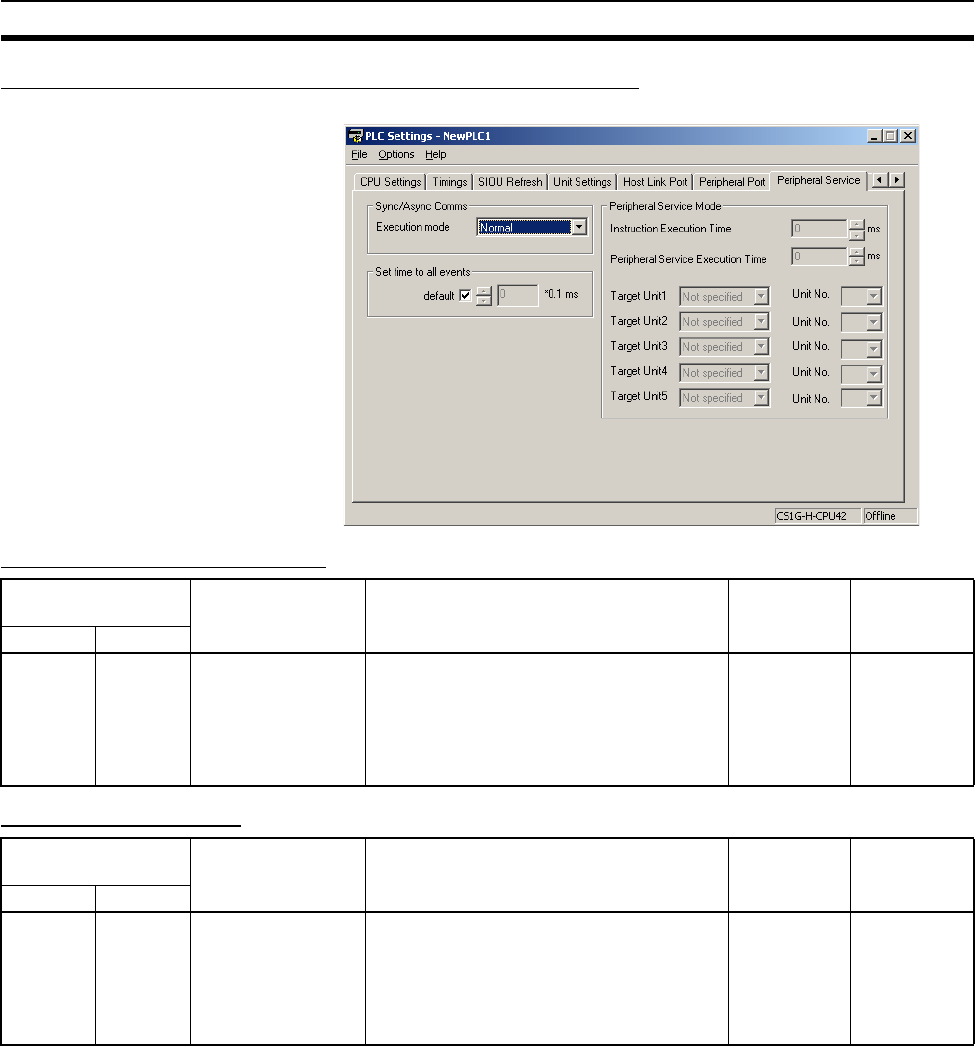
Task: Select the Peripheral Service tab
Action: pyautogui.click(x=818, y=180)
